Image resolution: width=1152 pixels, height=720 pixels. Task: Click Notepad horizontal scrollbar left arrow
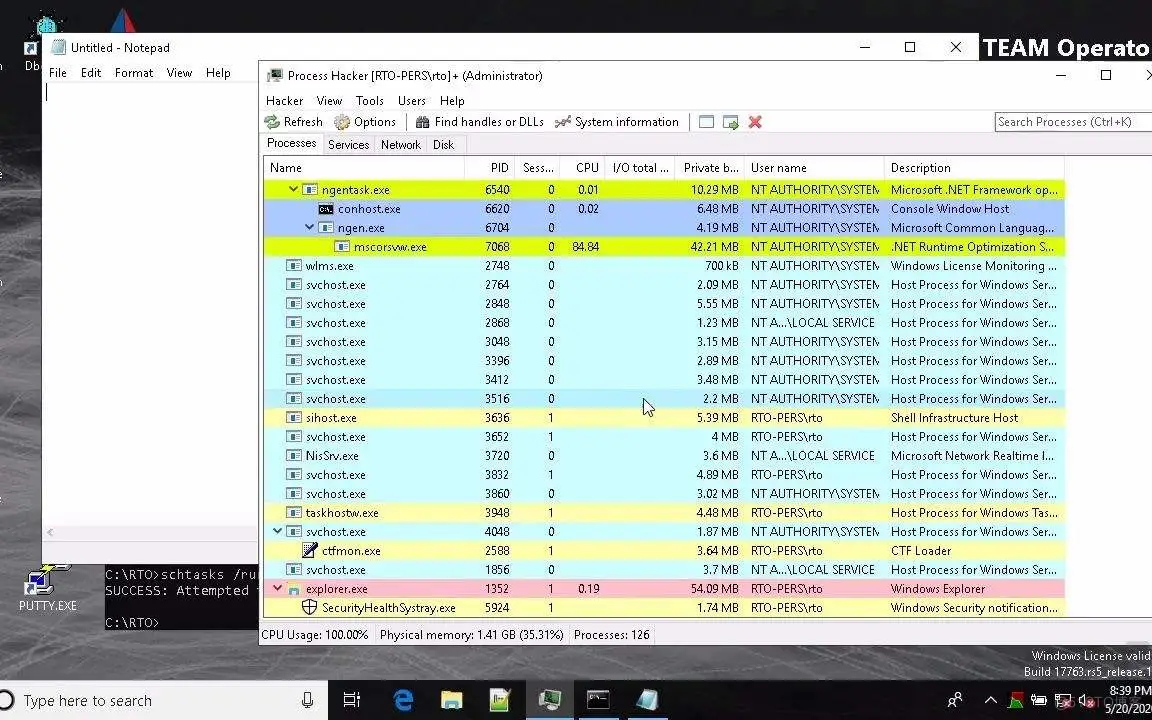[x=50, y=532]
